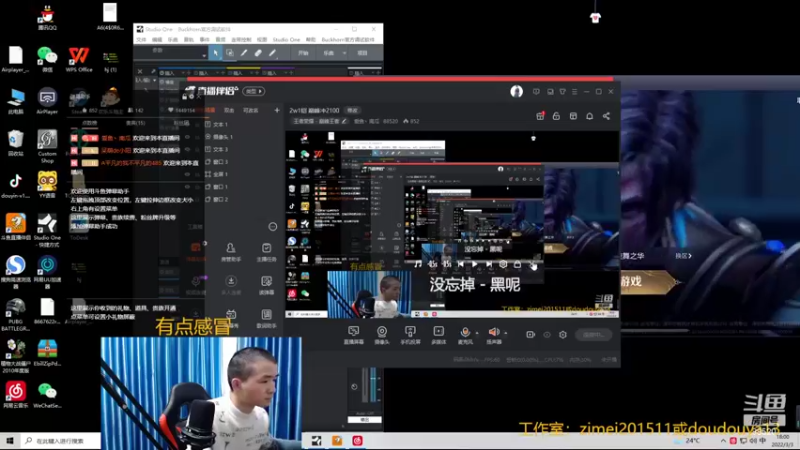The image size is (800, 450).
Task: Click the Windows Start button
Action: [x=10, y=440]
